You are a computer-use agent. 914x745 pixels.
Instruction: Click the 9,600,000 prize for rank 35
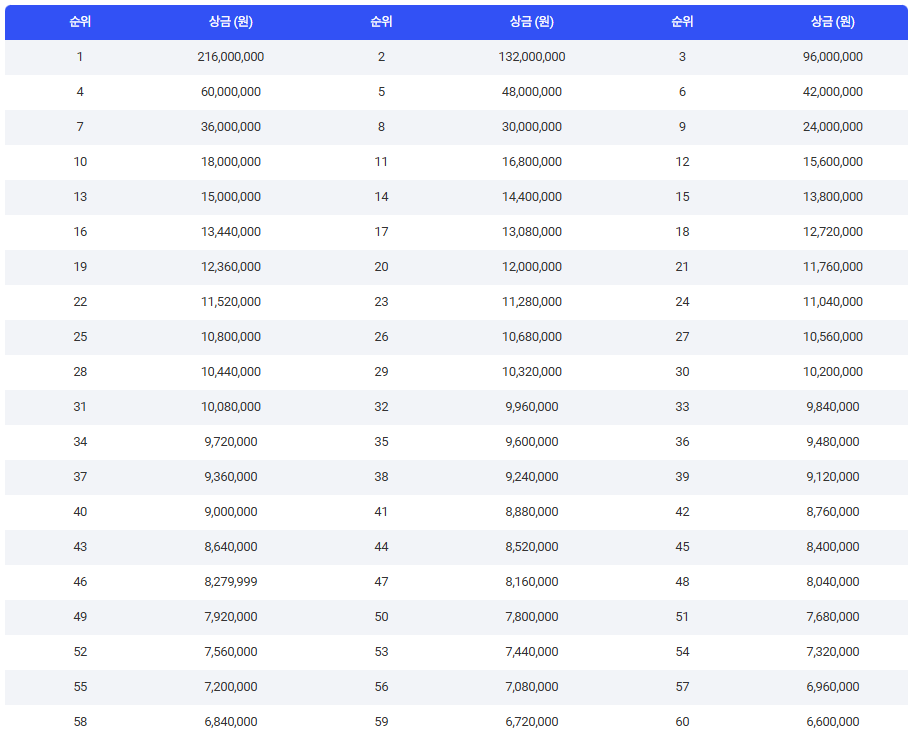pyautogui.click(x=532, y=442)
